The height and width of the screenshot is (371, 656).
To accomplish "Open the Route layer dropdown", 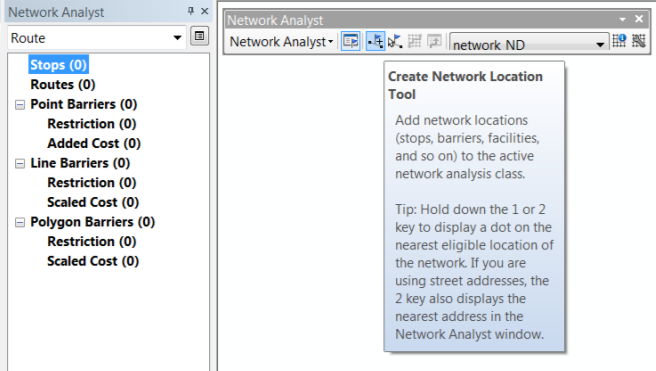I will pyautogui.click(x=177, y=38).
